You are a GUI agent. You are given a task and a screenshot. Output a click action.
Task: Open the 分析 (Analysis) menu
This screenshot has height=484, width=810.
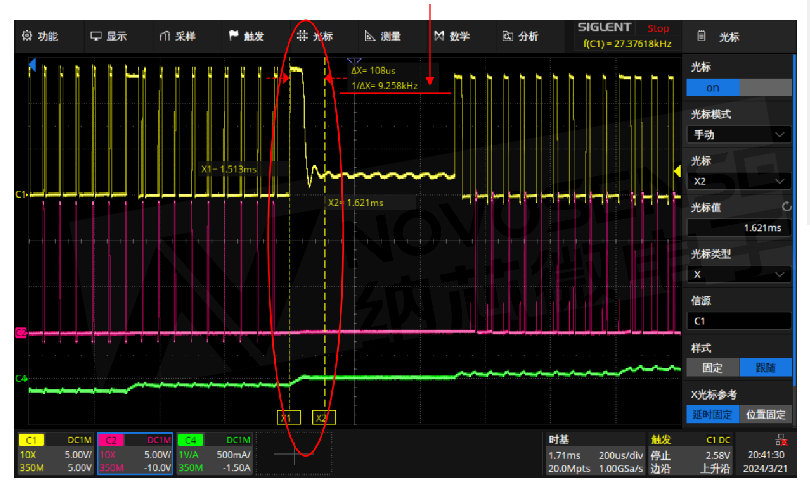click(x=520, y=36)
